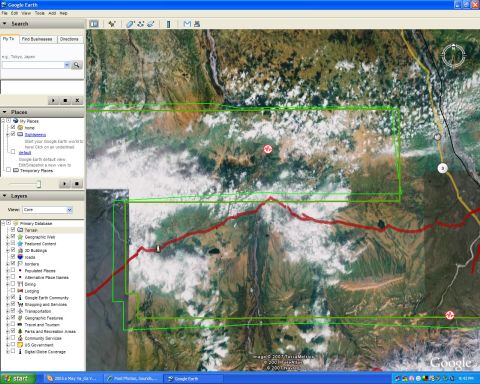Toggle the Google Earth Community layer checkbox
The height and width of the screenshot is (384, 480).
click(x=13, y=297)
